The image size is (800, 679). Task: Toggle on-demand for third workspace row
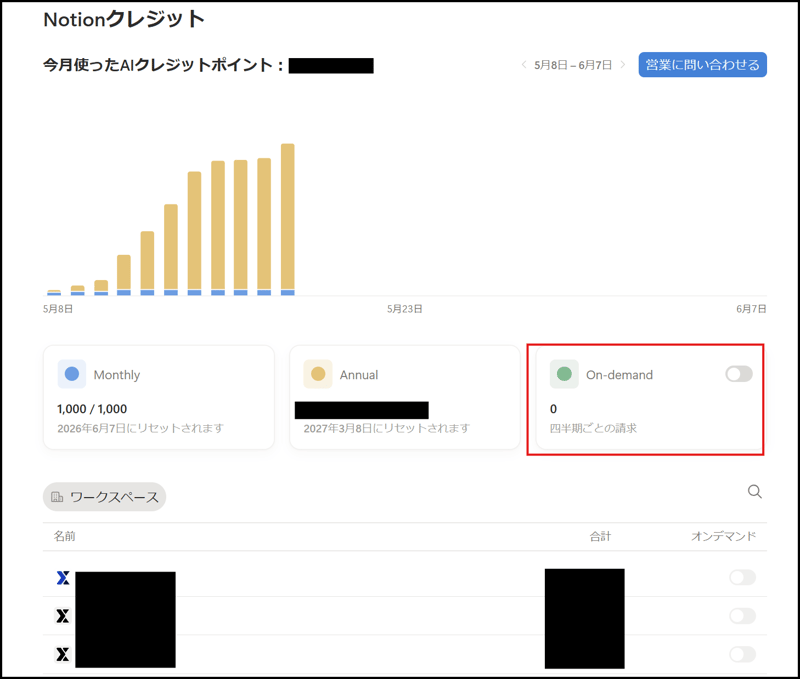[x=742, y=654]
